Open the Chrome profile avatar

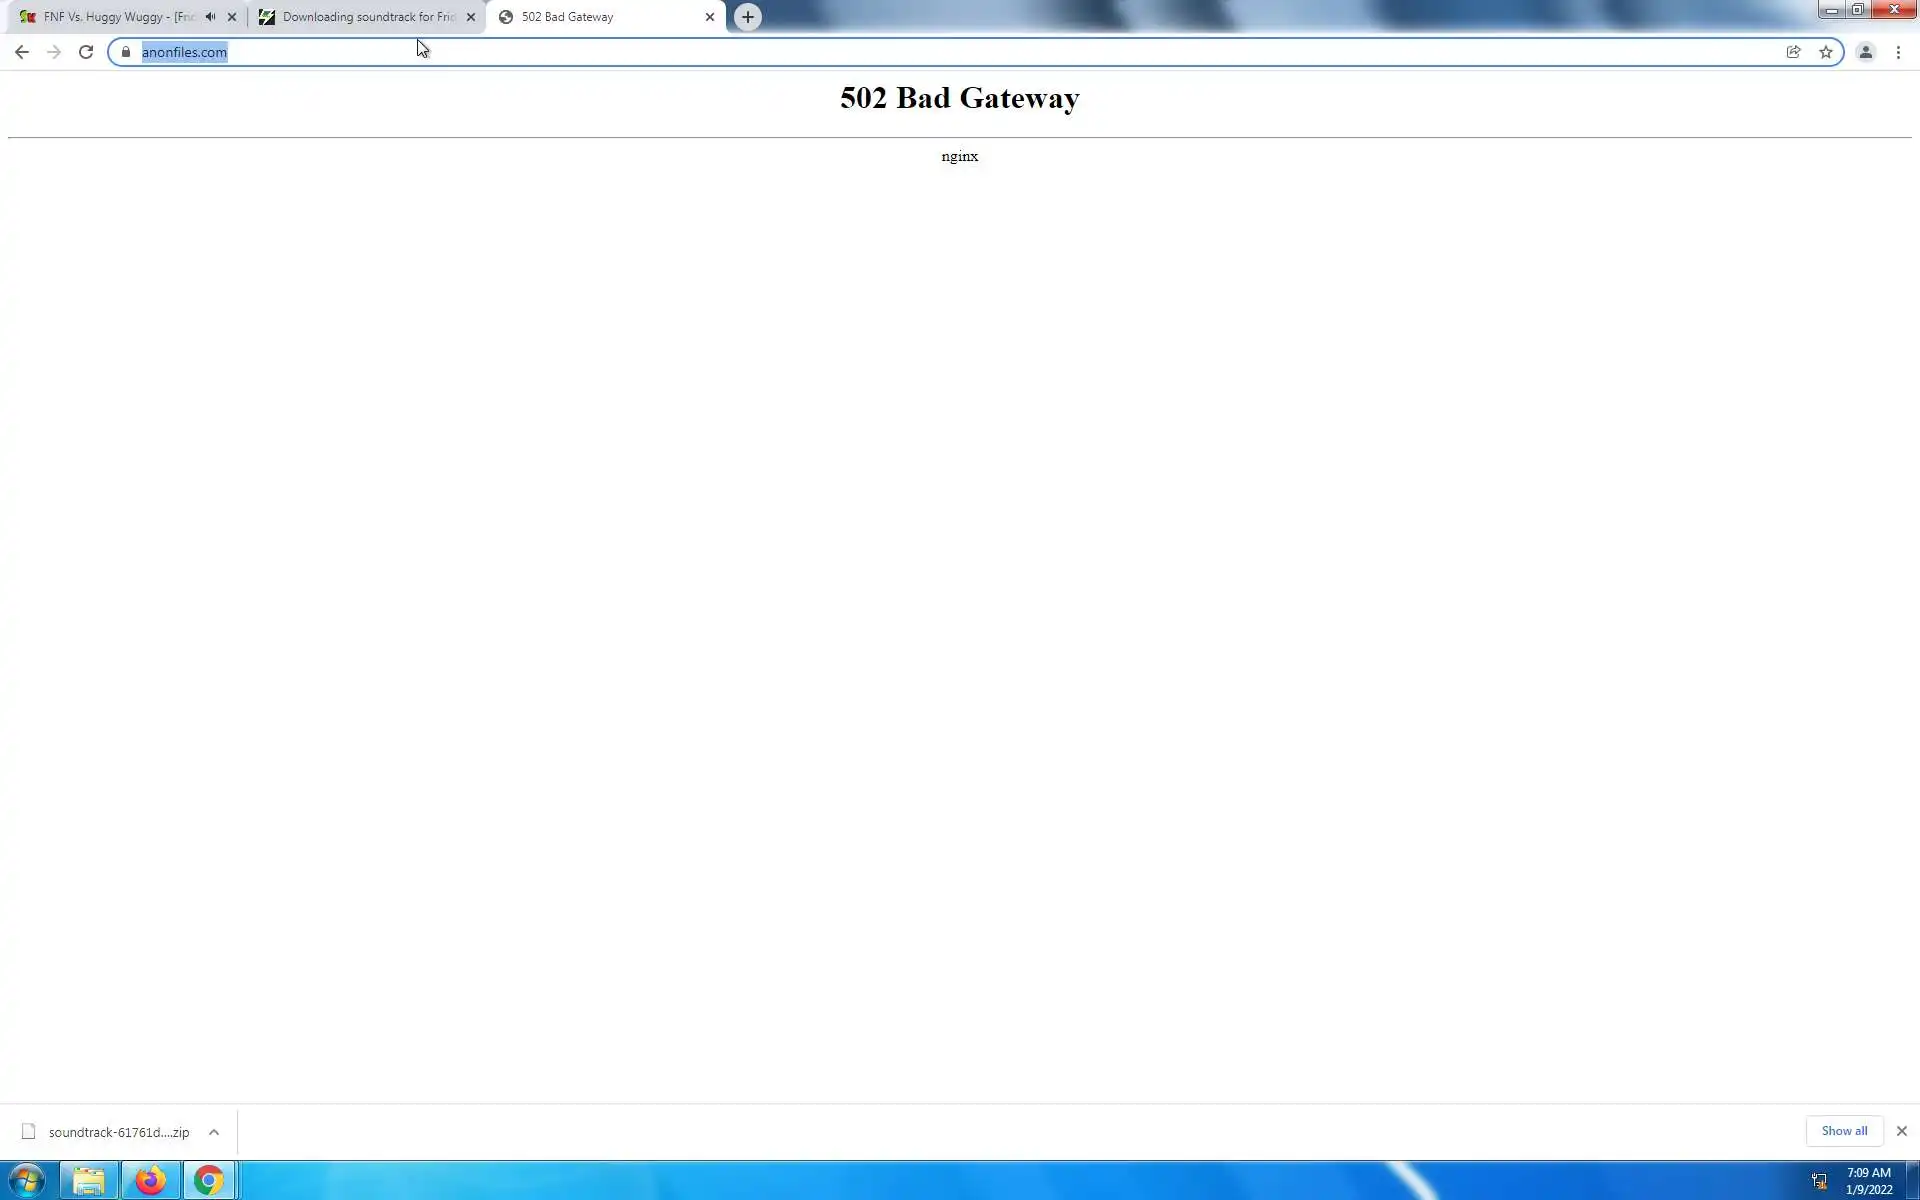point(1865,52)
